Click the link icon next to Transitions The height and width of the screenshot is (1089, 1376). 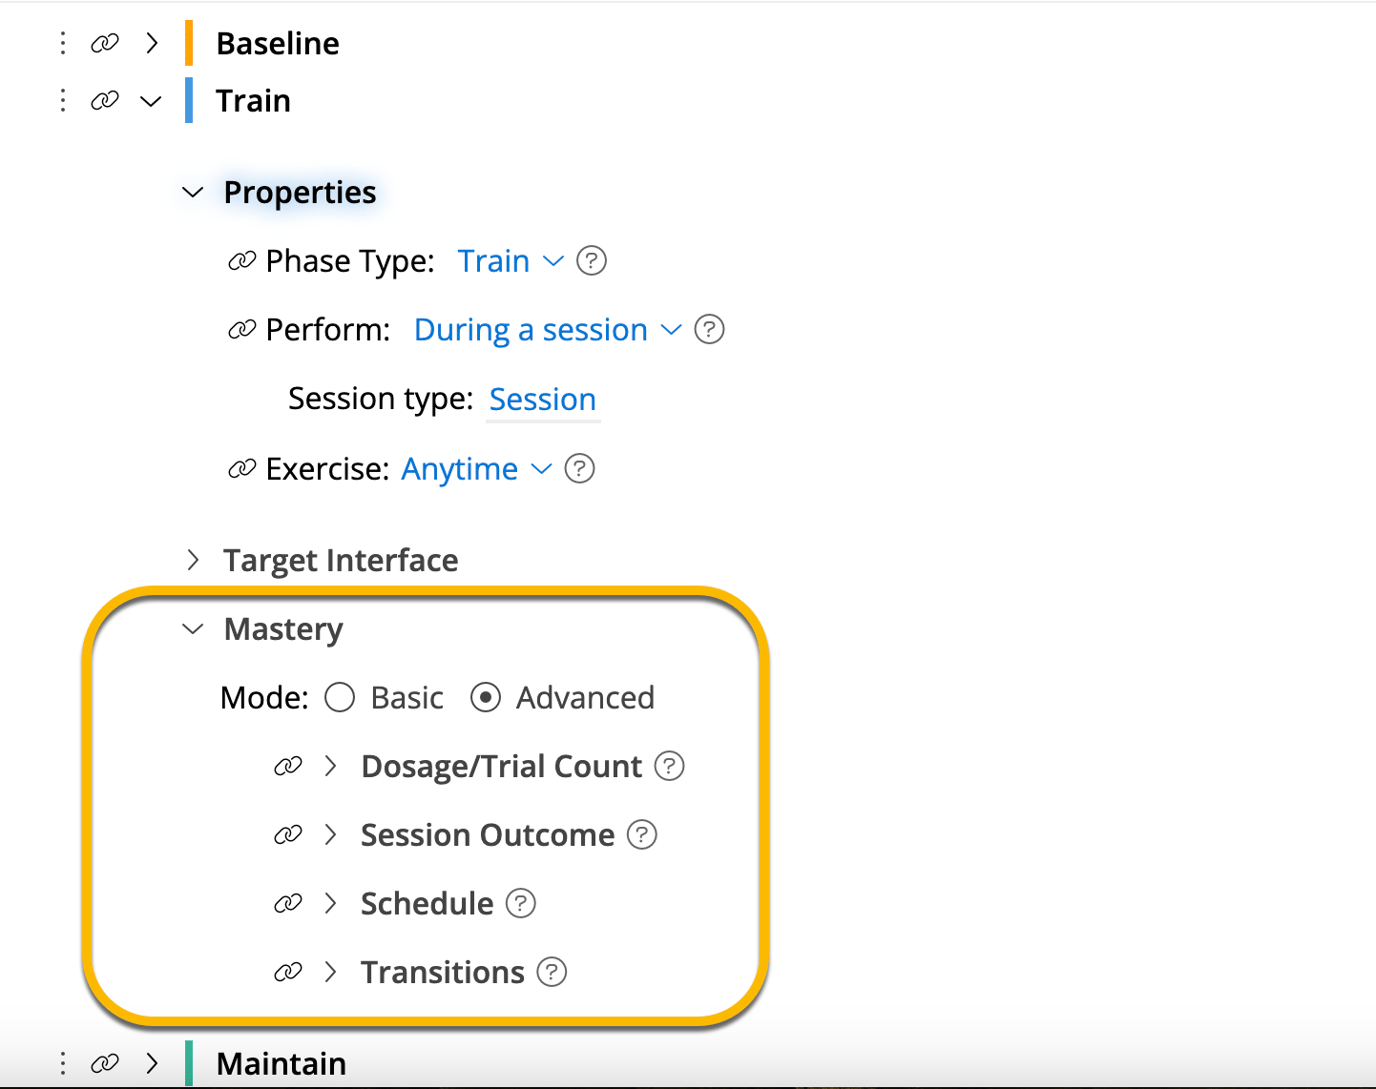pyautogui.click(x=288, y=971)
